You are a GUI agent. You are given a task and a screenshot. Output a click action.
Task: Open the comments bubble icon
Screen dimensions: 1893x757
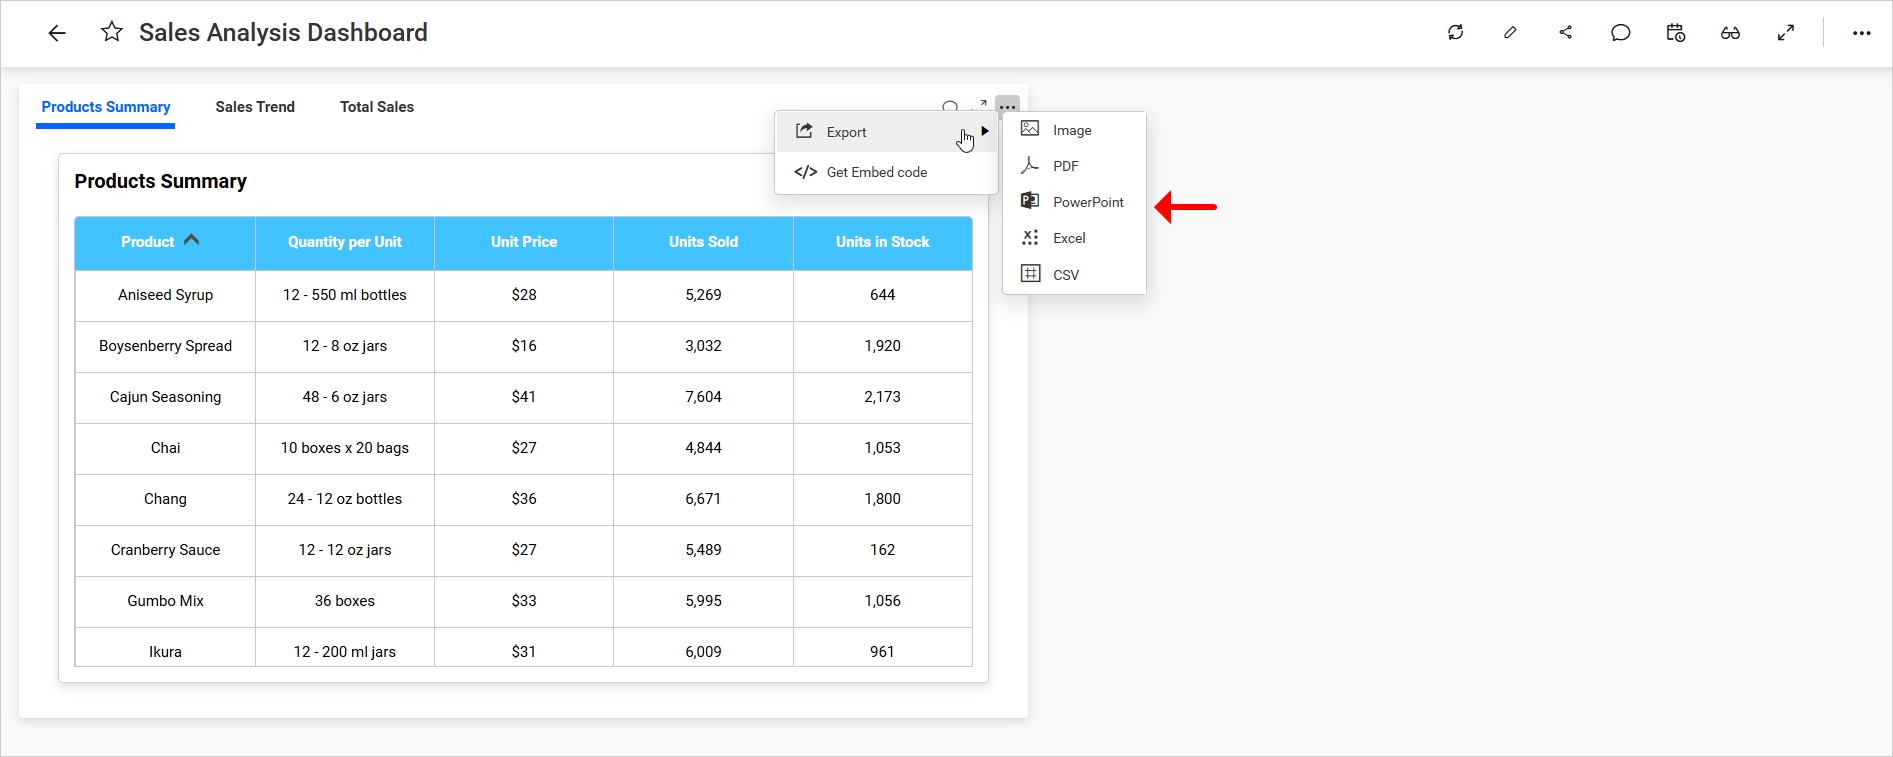pos(1621,33)
